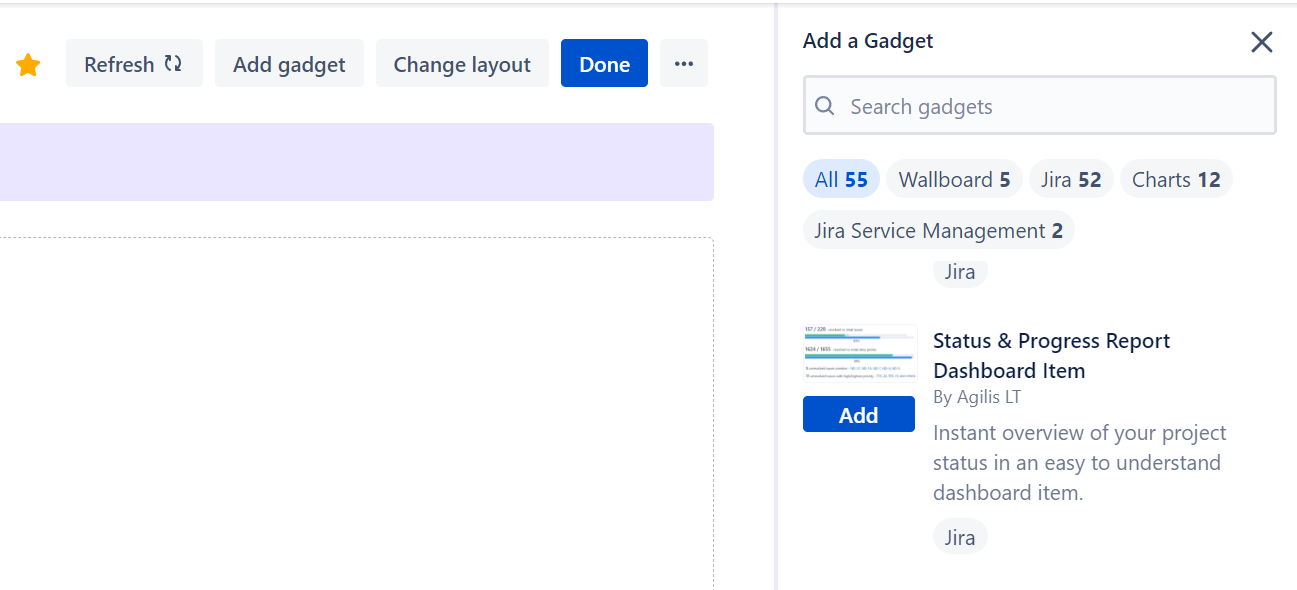Select the Jira 52 filter chip
This screenshot has width=1297, height=590.
coord(1071,179)
